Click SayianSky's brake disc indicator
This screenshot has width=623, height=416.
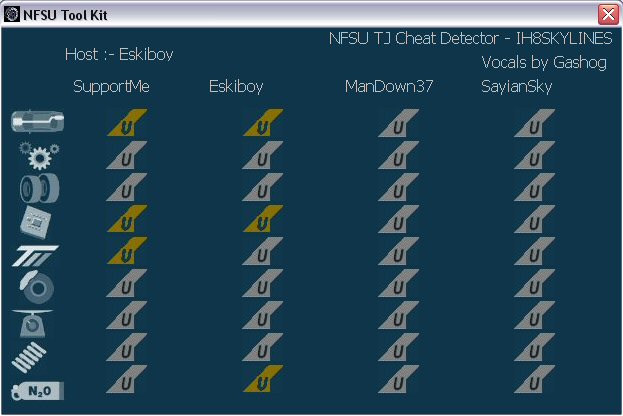point(534,283)
